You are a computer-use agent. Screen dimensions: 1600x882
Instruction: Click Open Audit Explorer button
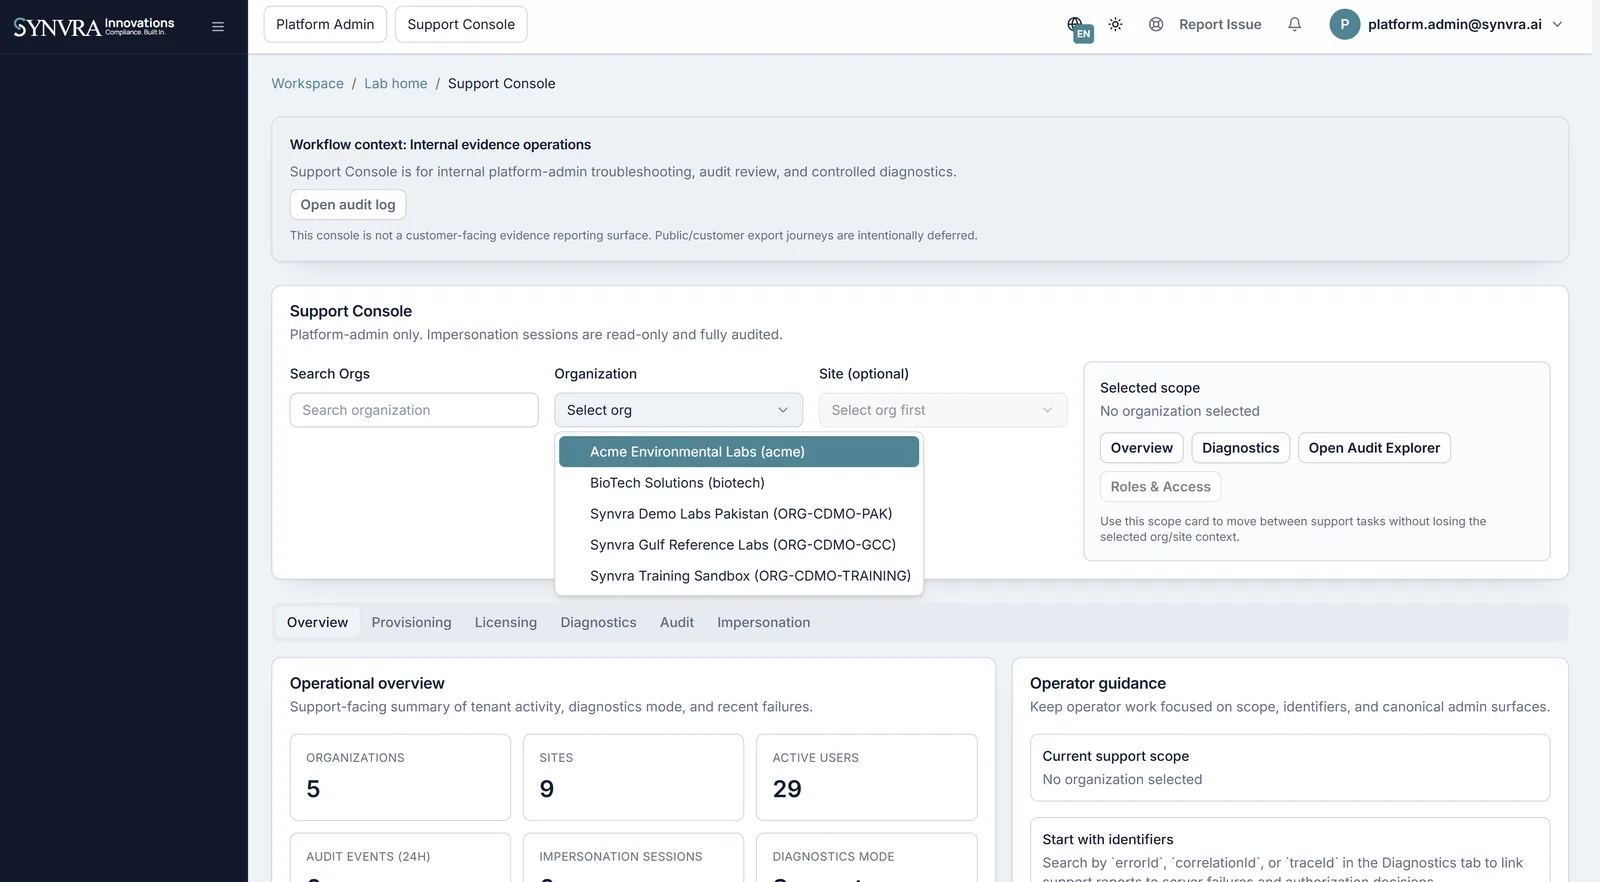point(1374,448)
